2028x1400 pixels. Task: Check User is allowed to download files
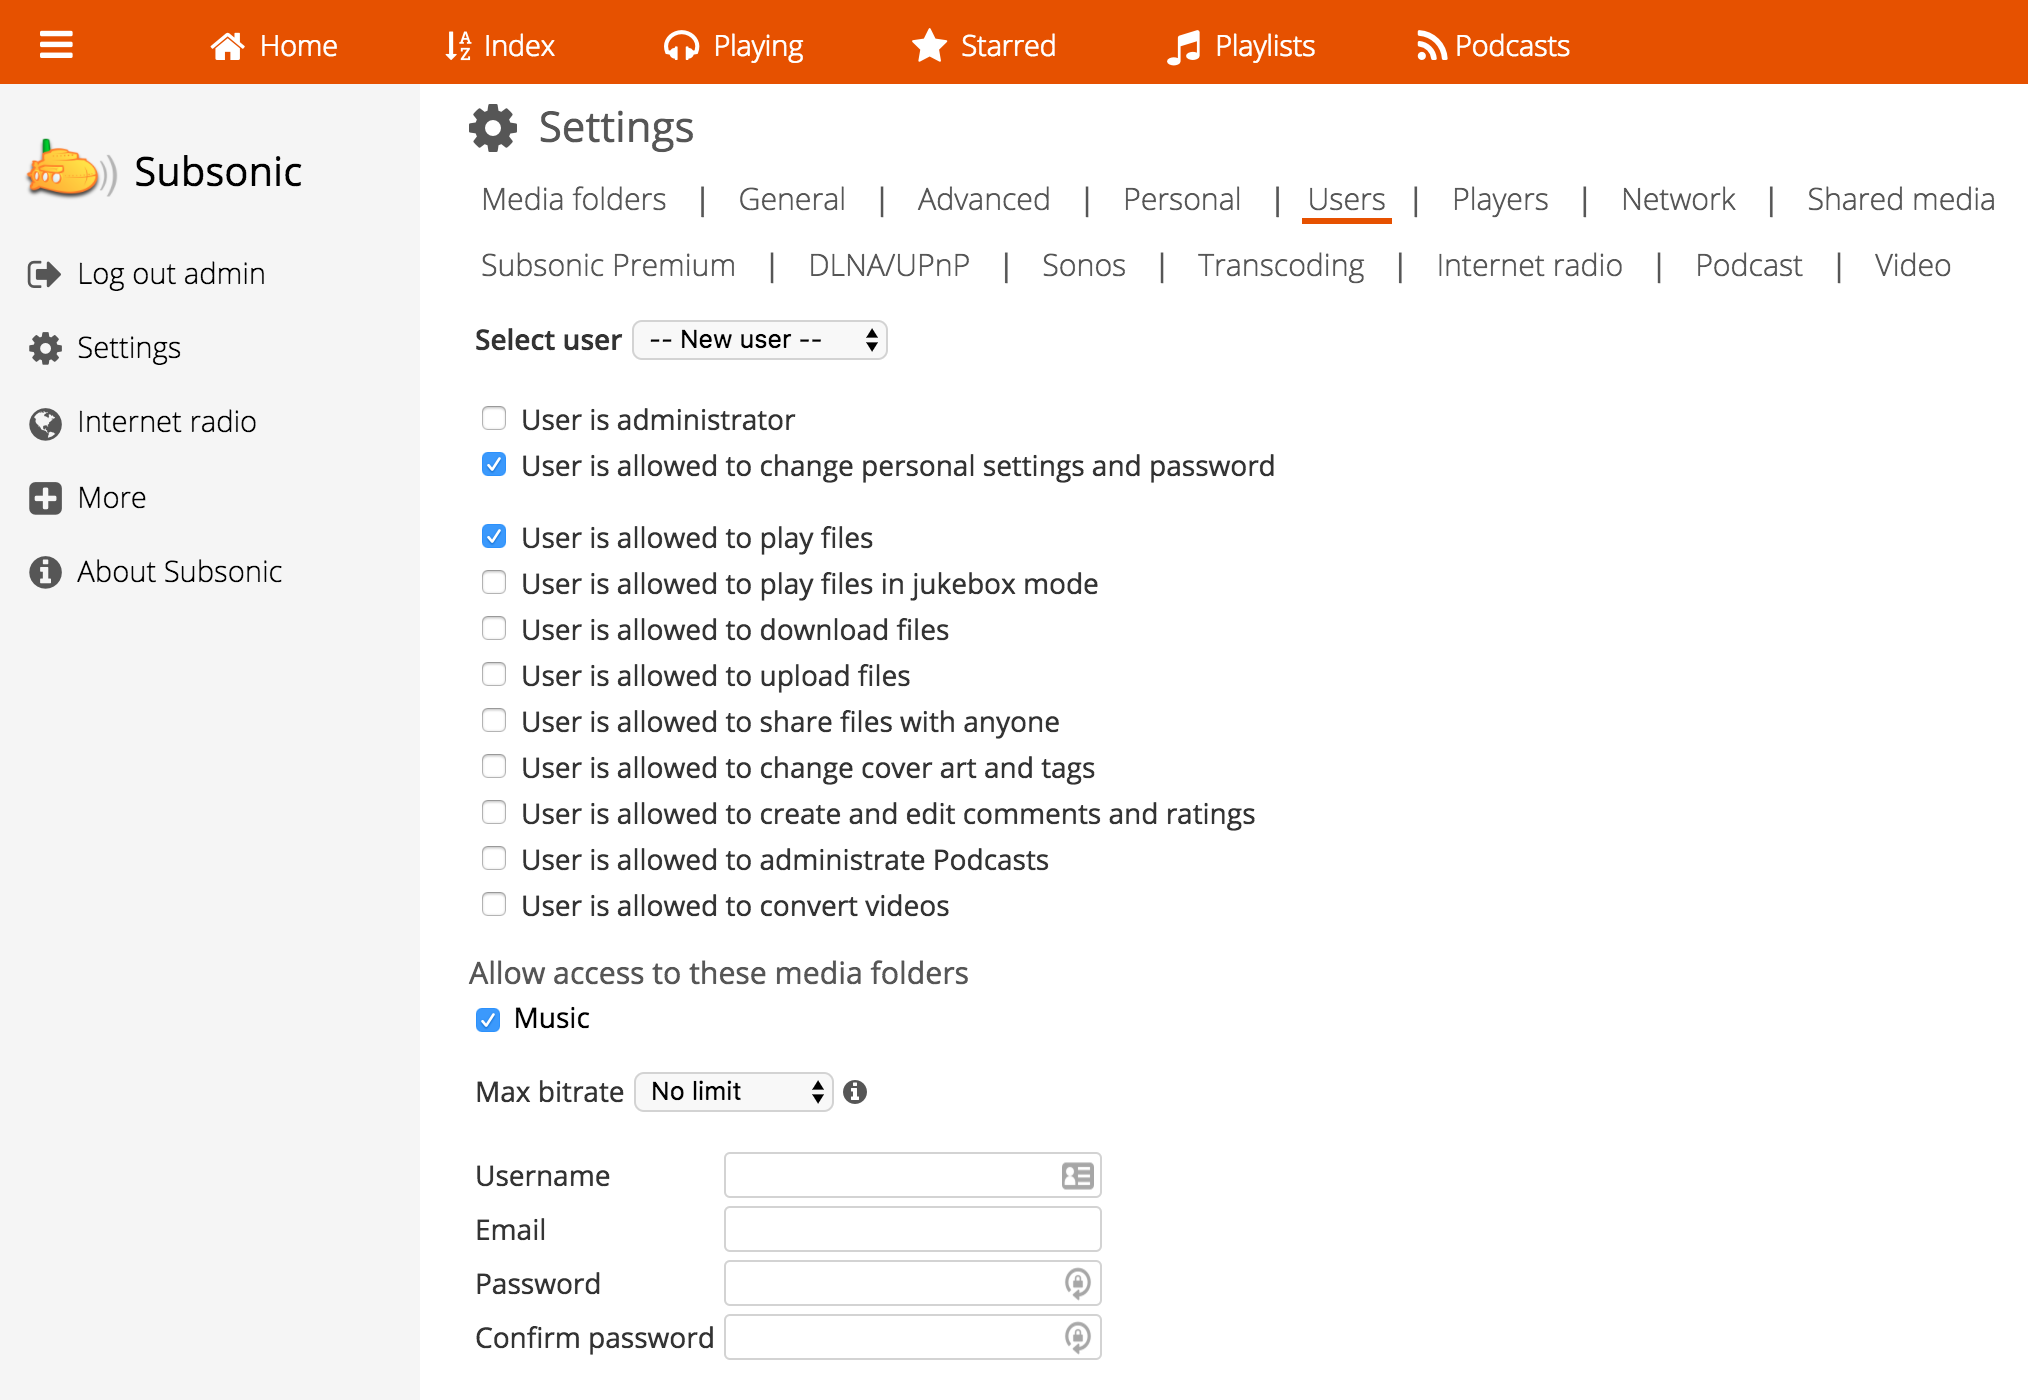point(494,628)
